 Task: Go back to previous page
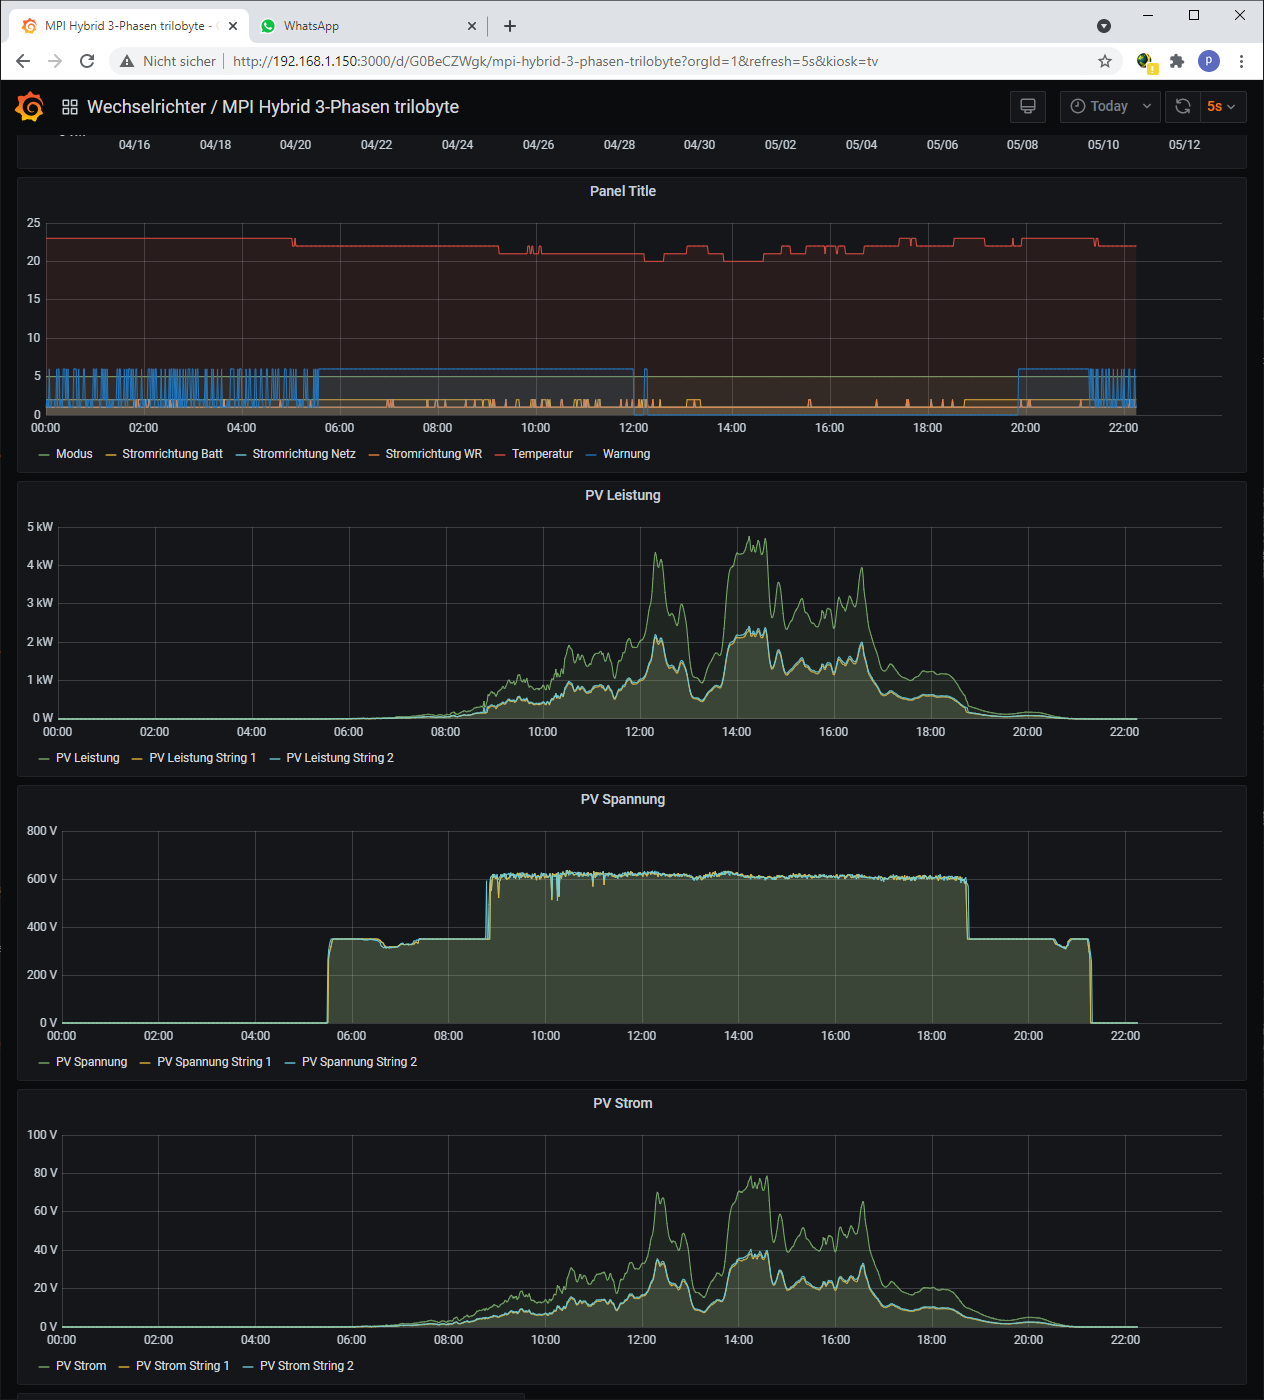click(23, 61)
